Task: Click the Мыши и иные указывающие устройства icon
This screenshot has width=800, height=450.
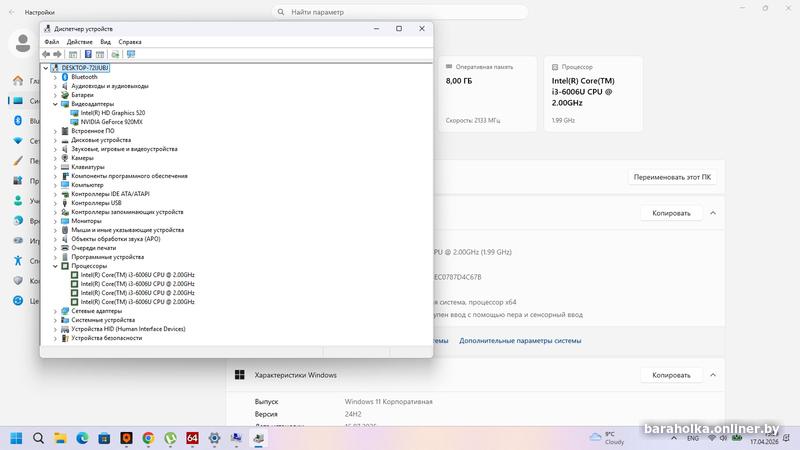Action: pyautogui.click(x=65, y=230)
